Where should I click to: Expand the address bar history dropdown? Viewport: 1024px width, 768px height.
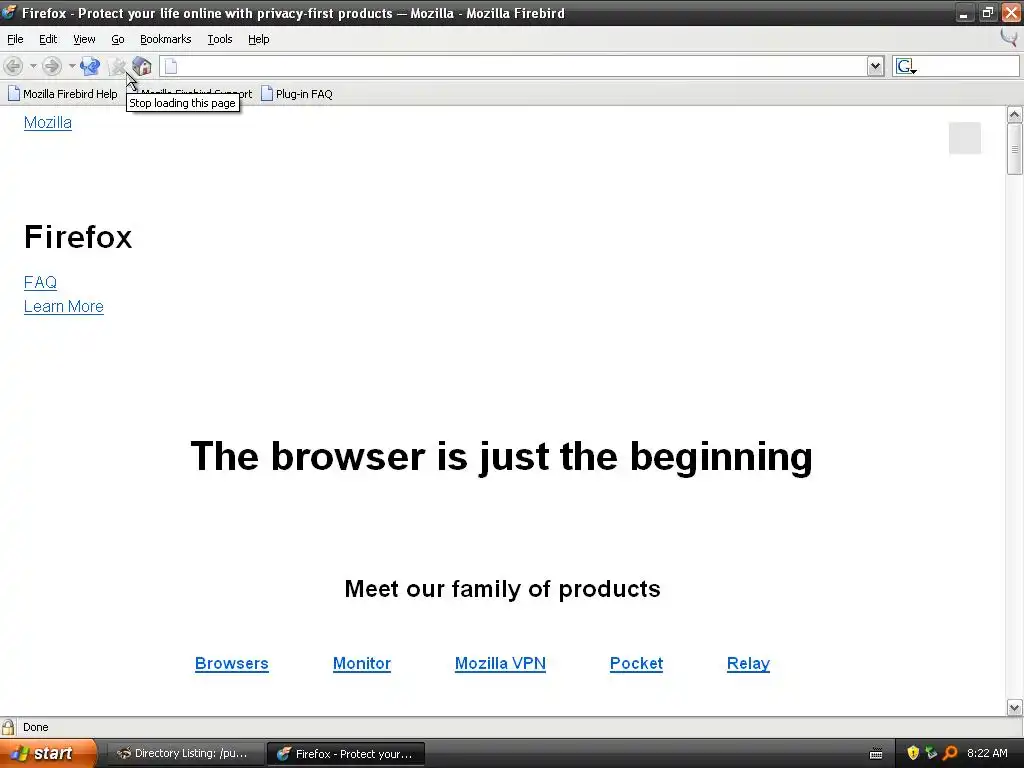(876, 66)
